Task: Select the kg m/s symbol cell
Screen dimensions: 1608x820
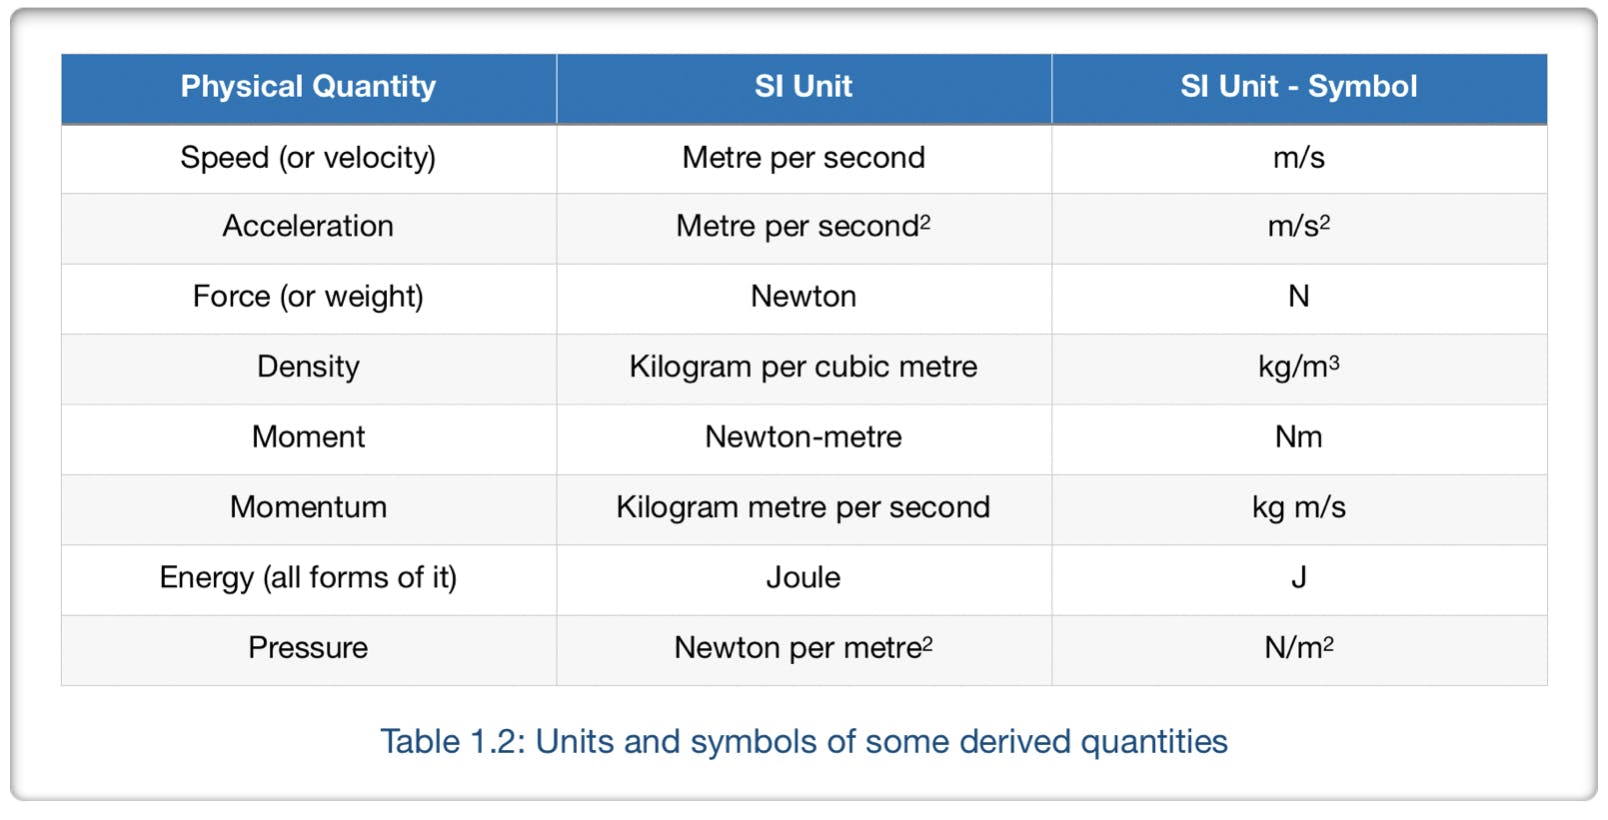Action: coord(1298,507)
